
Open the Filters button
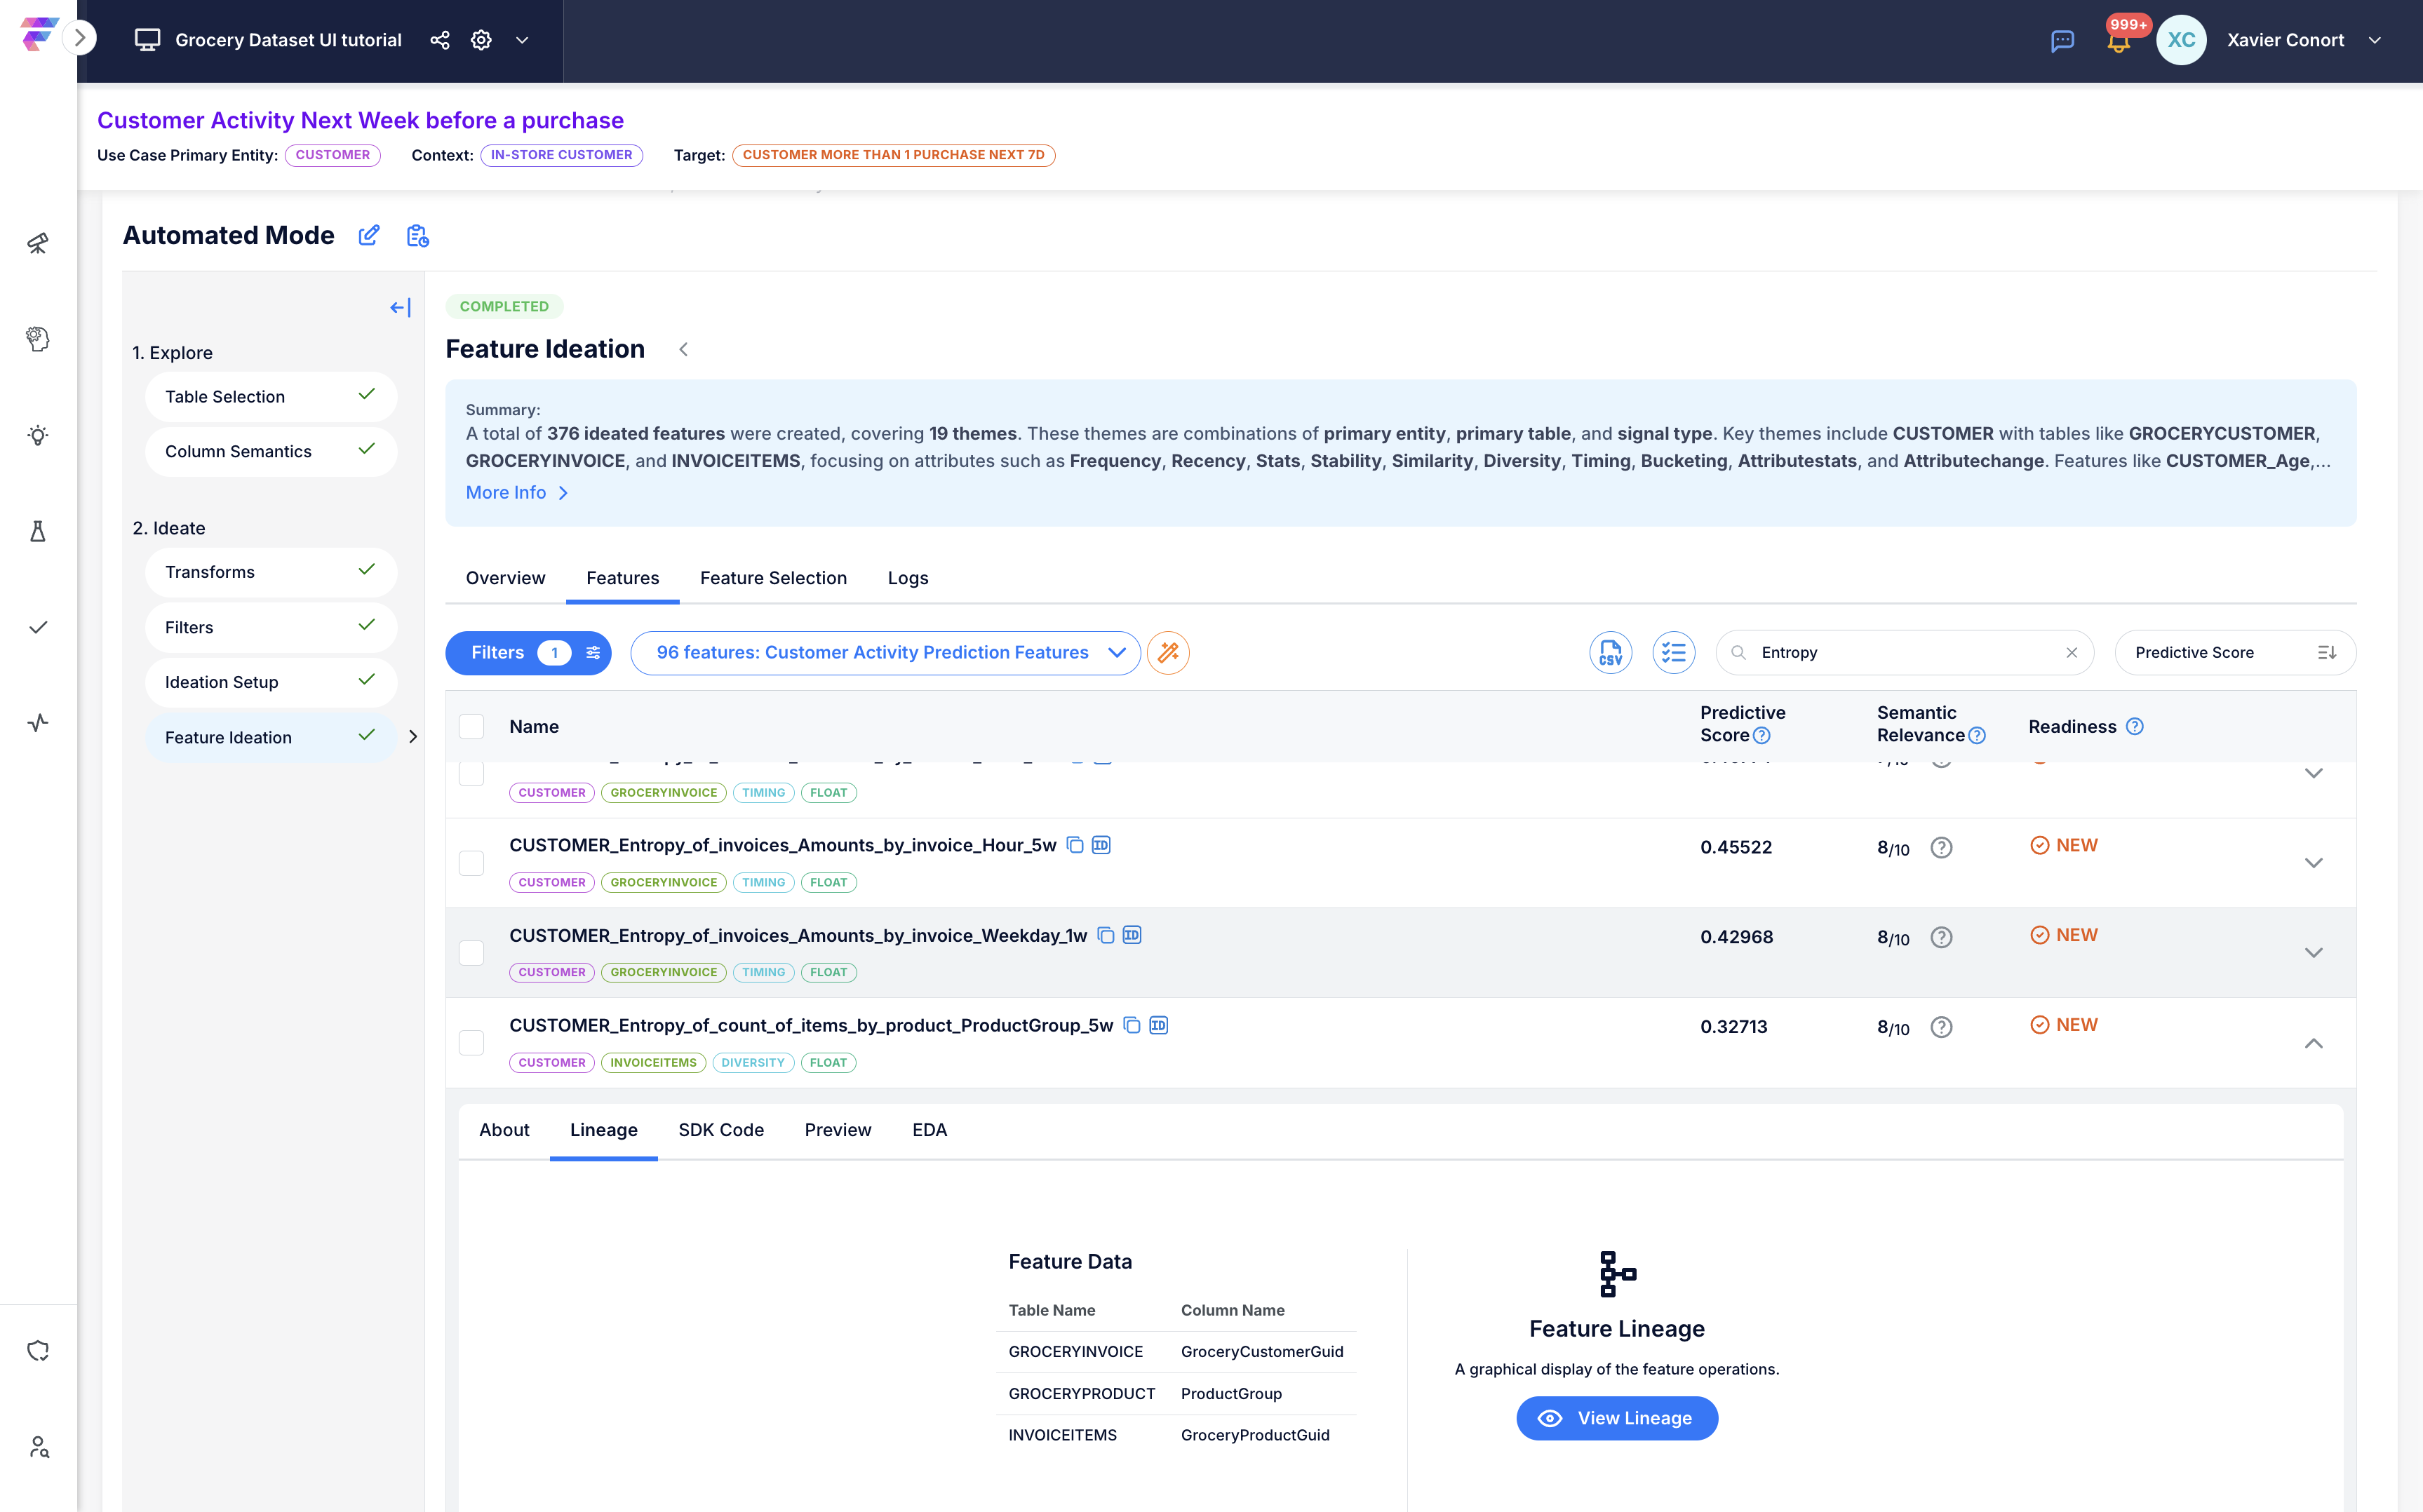click(x=528, y=653)
